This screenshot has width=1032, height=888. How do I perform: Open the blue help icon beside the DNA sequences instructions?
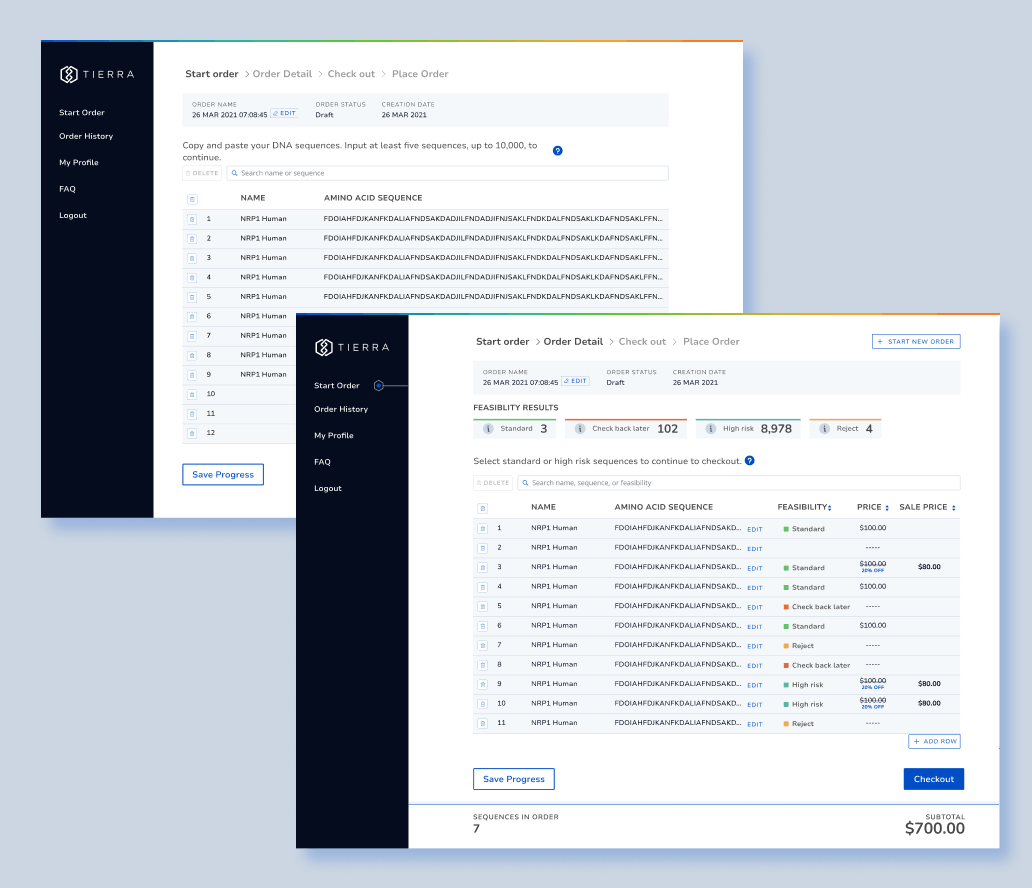(x=557, y=151)
